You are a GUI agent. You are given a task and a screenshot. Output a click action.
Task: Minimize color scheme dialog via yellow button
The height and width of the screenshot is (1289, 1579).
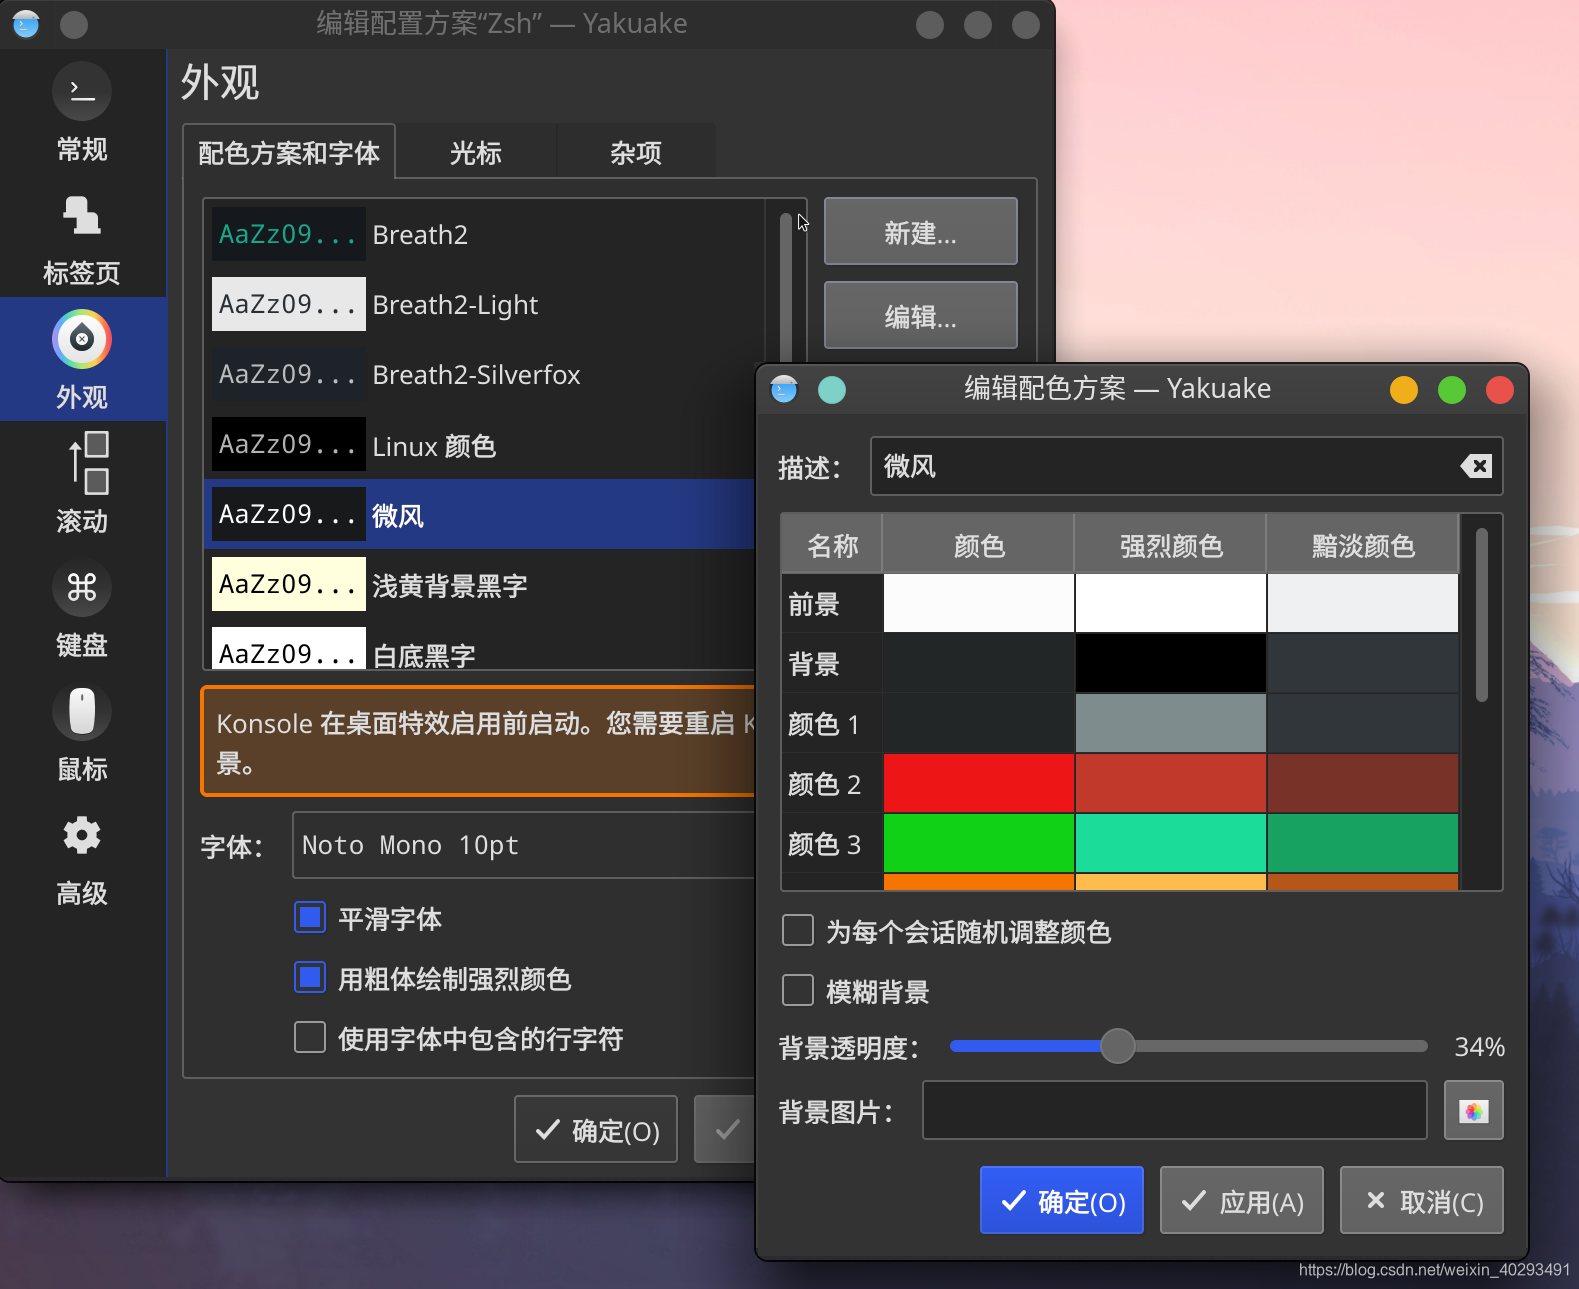pos(1404,389)
